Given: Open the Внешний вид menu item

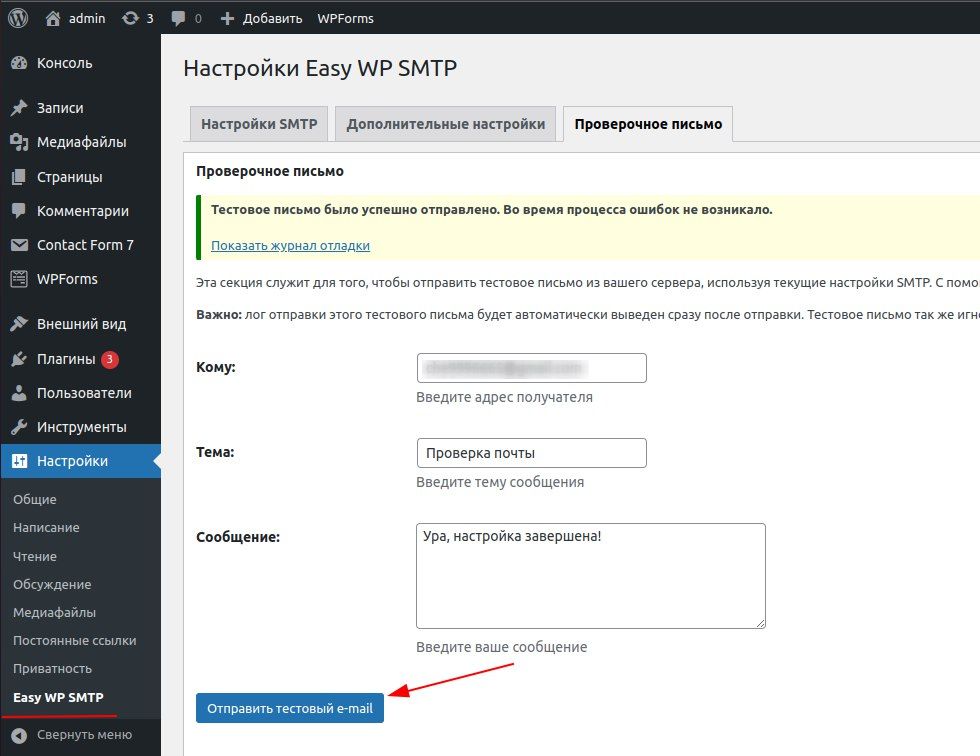Looking at the screenshot, I should pos(81,324).
